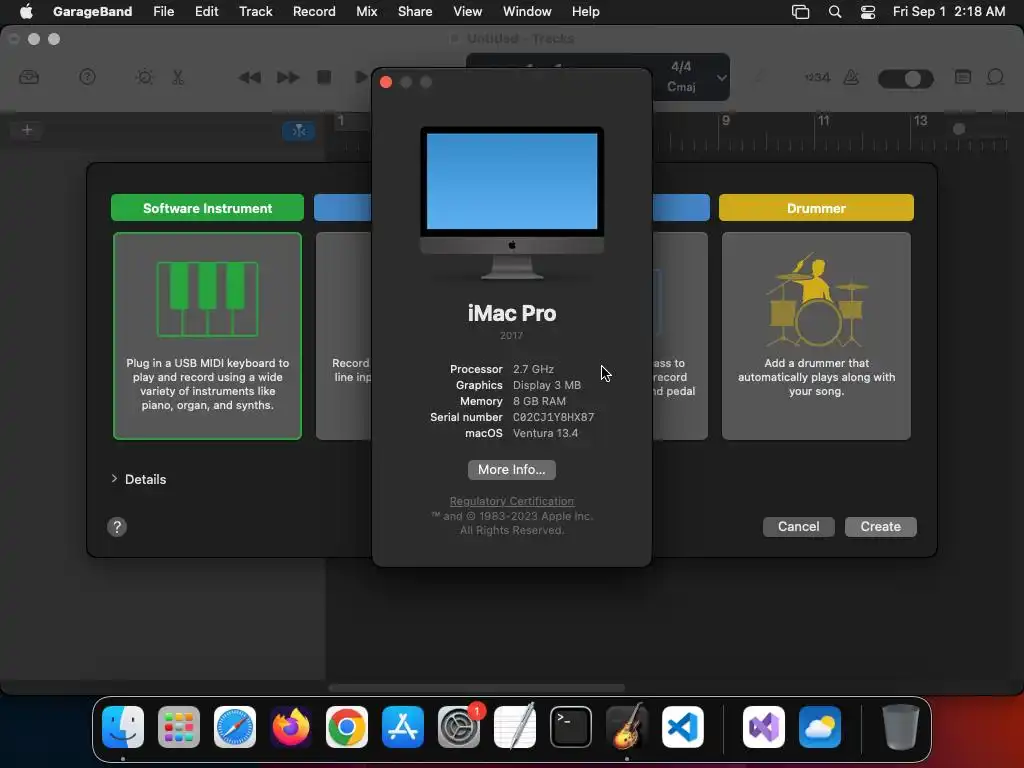Image resolution: width=1024 pixels, height=768 pixels.
Task: Select the Software Instrument header
Action: click(x=207, y=208)
